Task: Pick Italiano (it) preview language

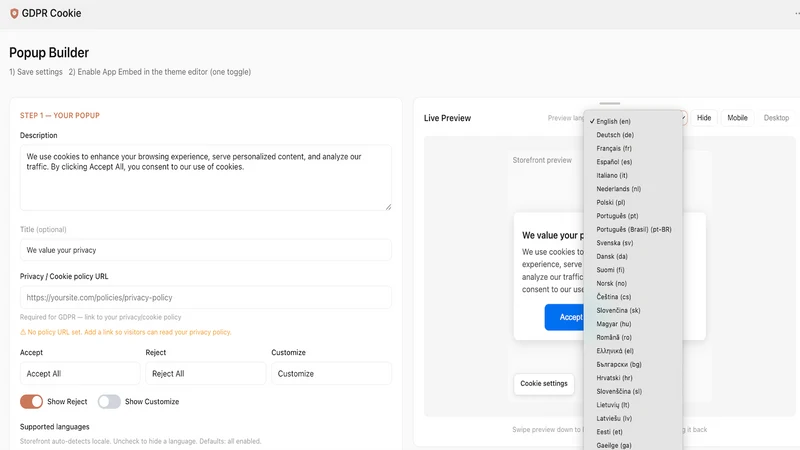Action: (633, 176)
